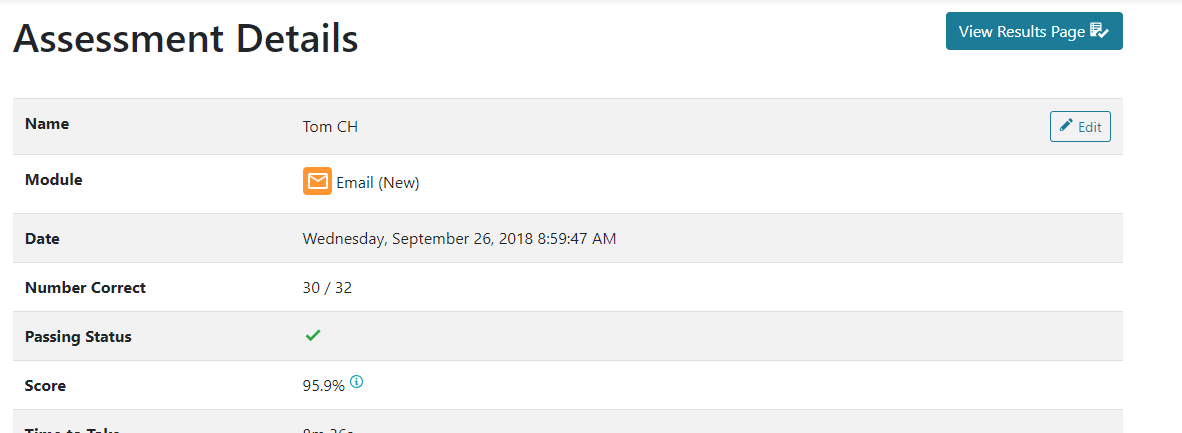Click the Name row label
Screen dimensions: 1182x433
(x=47, y=124)
